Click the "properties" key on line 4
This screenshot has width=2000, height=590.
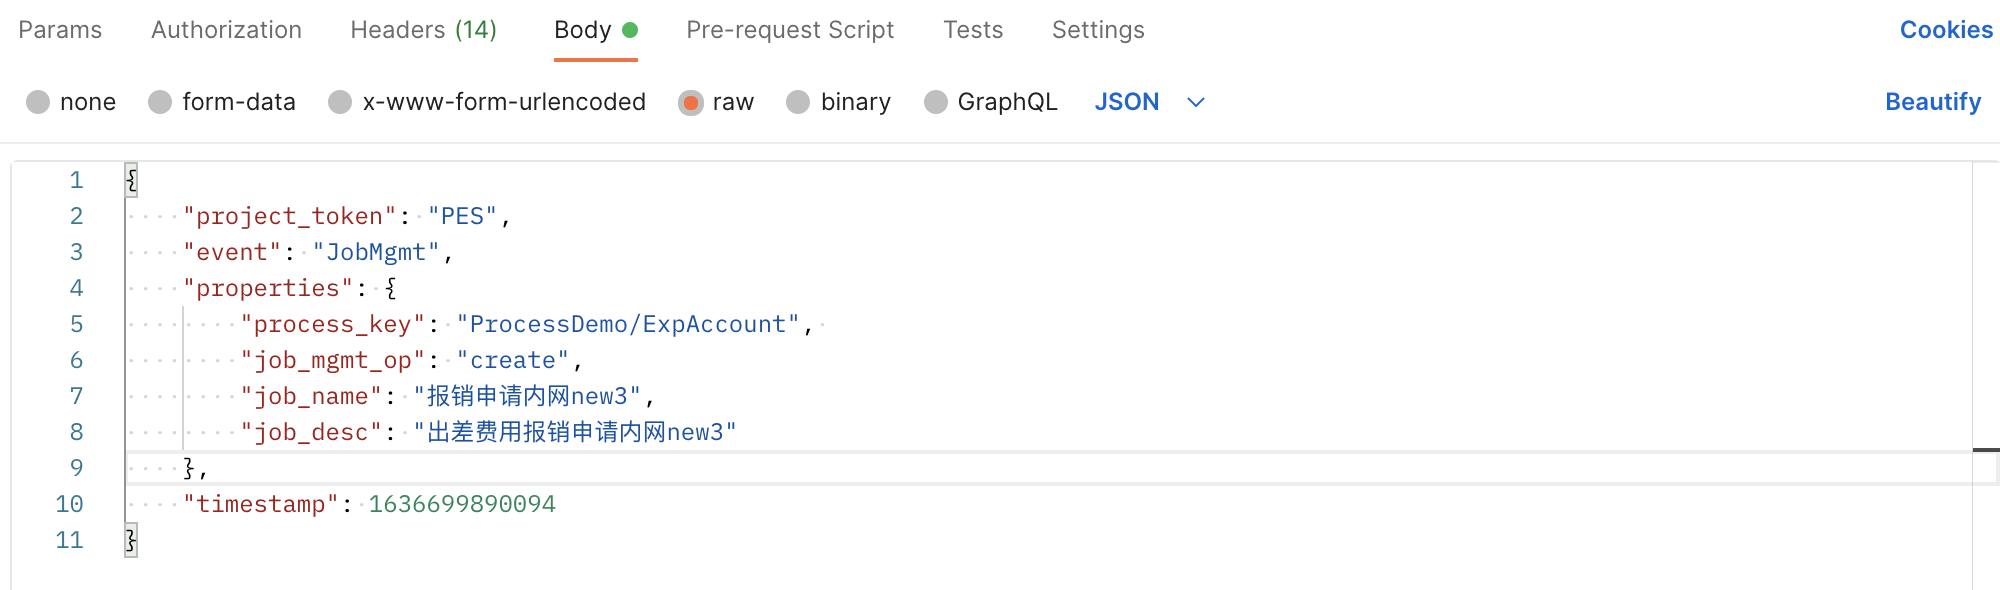268,288
